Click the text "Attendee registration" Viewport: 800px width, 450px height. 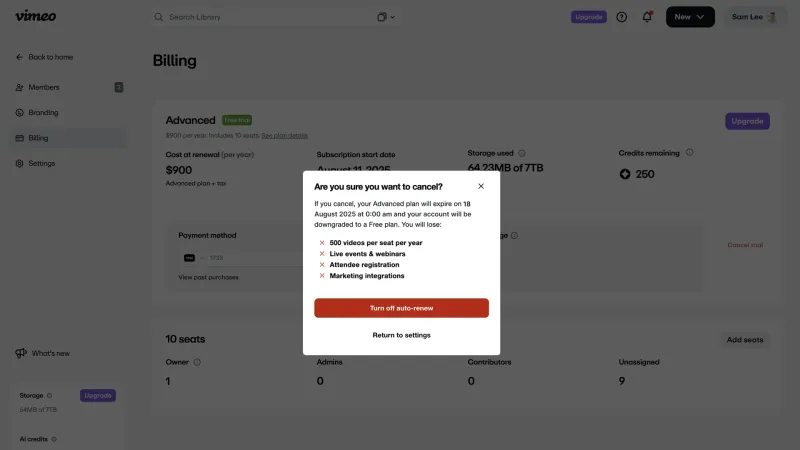(364, 265)
